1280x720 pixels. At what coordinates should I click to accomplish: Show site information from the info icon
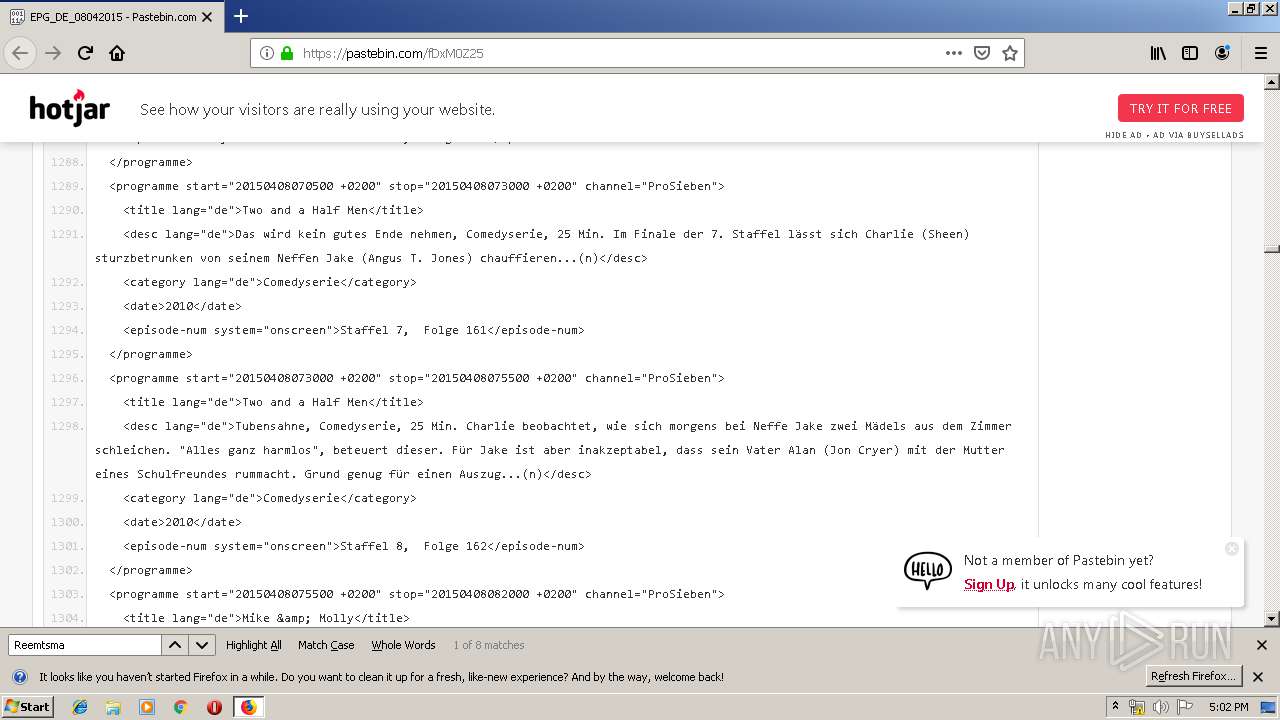(x=267, y=53)
